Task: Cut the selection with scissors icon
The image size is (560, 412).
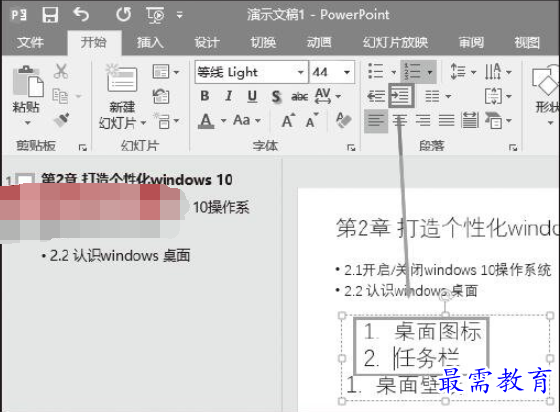Action: (x=61, y=71)
